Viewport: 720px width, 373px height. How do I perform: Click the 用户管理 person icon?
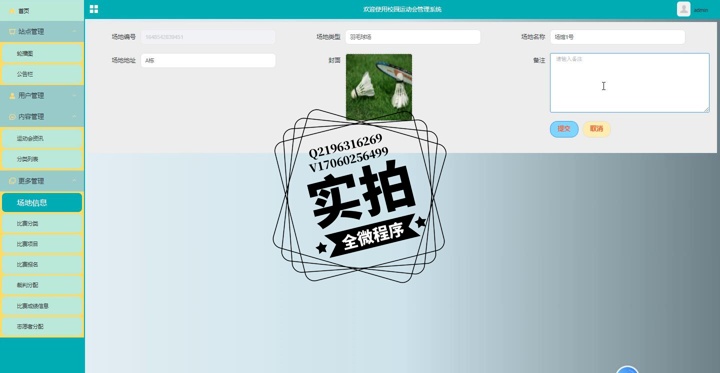[x=12, y=96]
